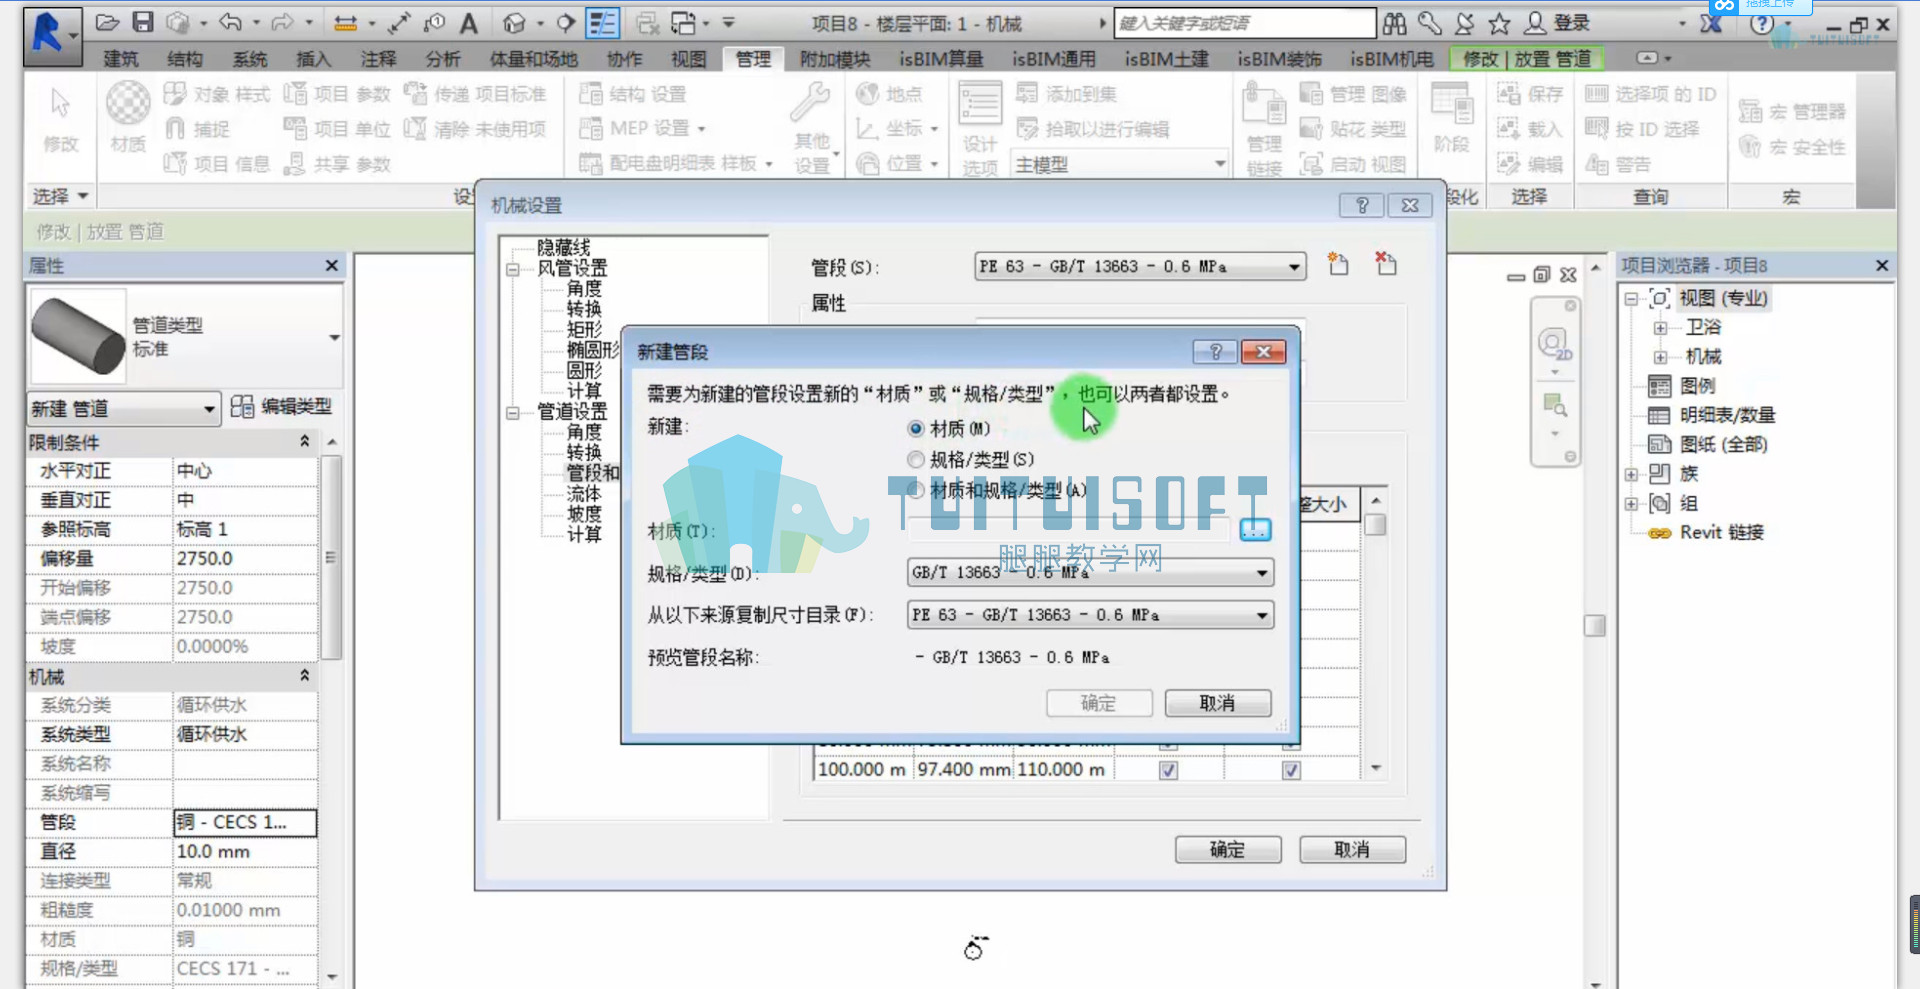Click the 2D navigation wheel icon
The image size is (1920, 989).
tap(1554, 346)
